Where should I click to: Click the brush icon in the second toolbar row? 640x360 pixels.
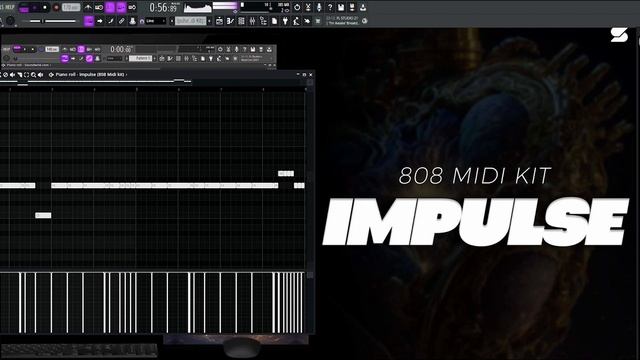pyautogui.click(x=111, y=21)
